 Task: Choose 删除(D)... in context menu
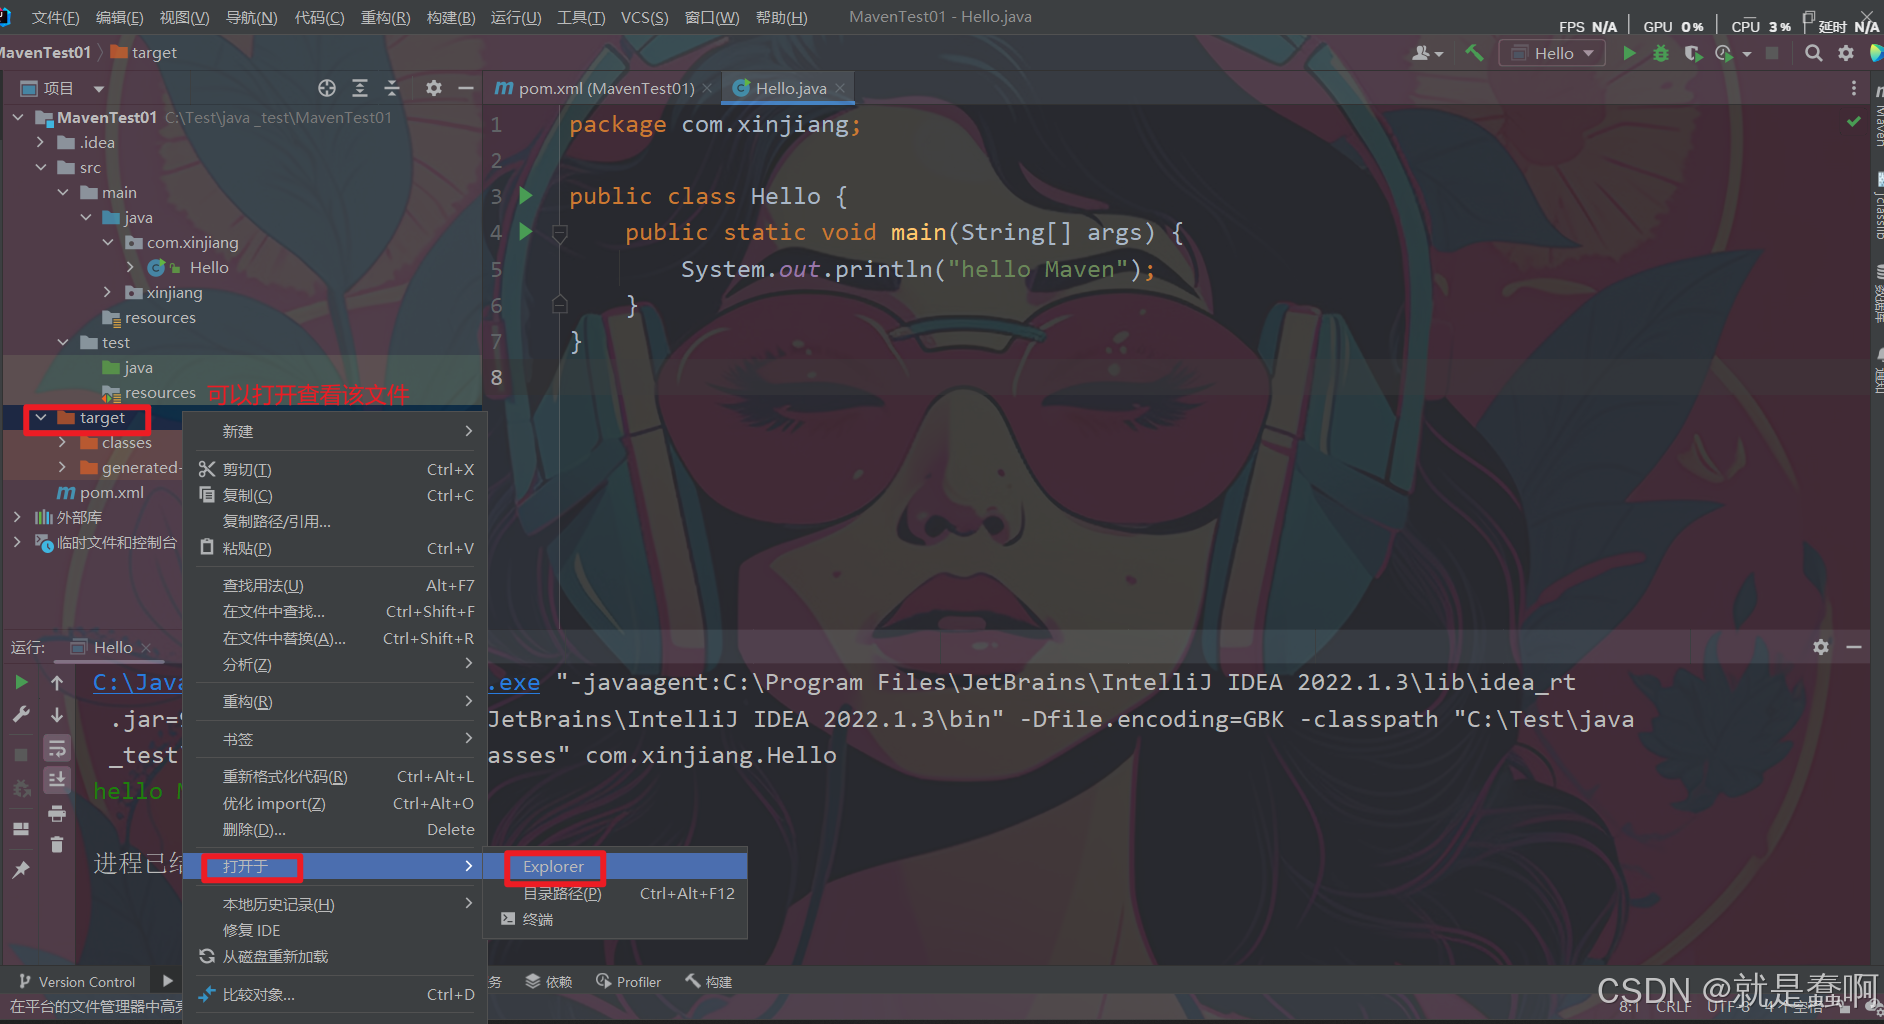[x=335, y=829]
